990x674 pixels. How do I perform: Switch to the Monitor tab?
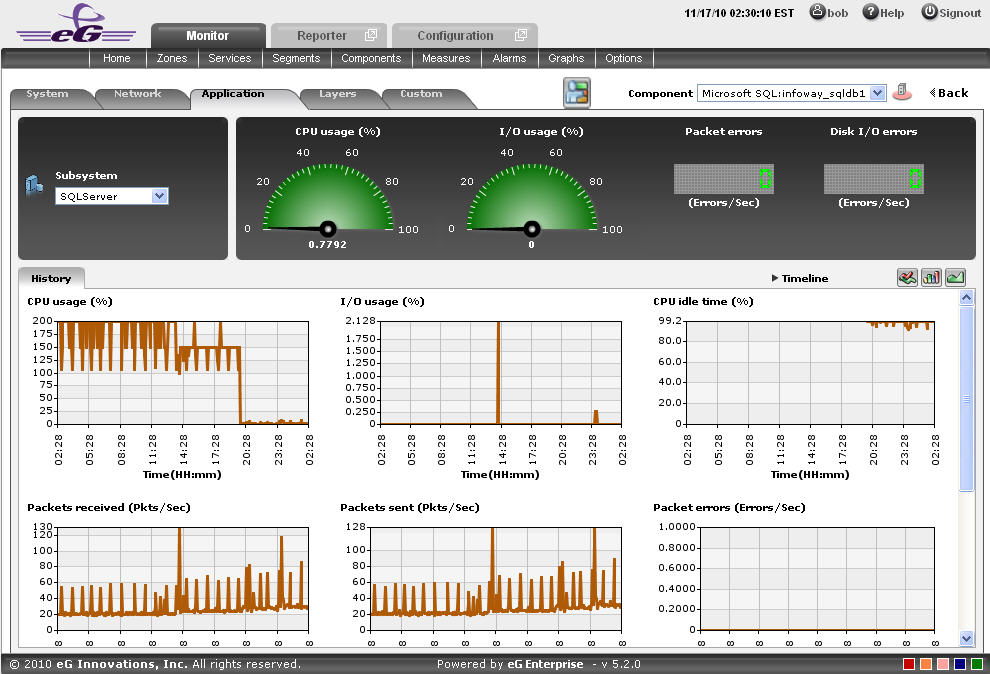point(208,36)
